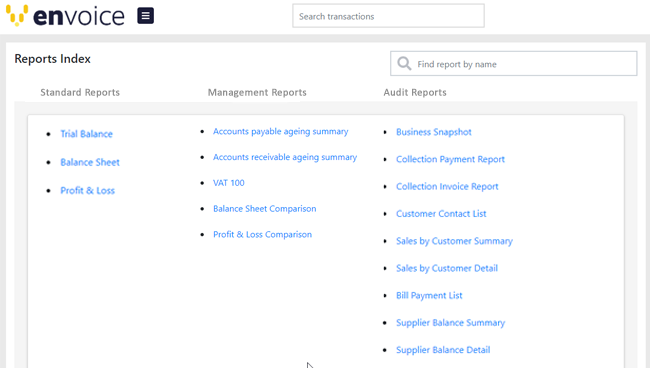Open Accounts receivable ageing summary
The height and width of the screenshot is (370, 655).
pos(285,157)
